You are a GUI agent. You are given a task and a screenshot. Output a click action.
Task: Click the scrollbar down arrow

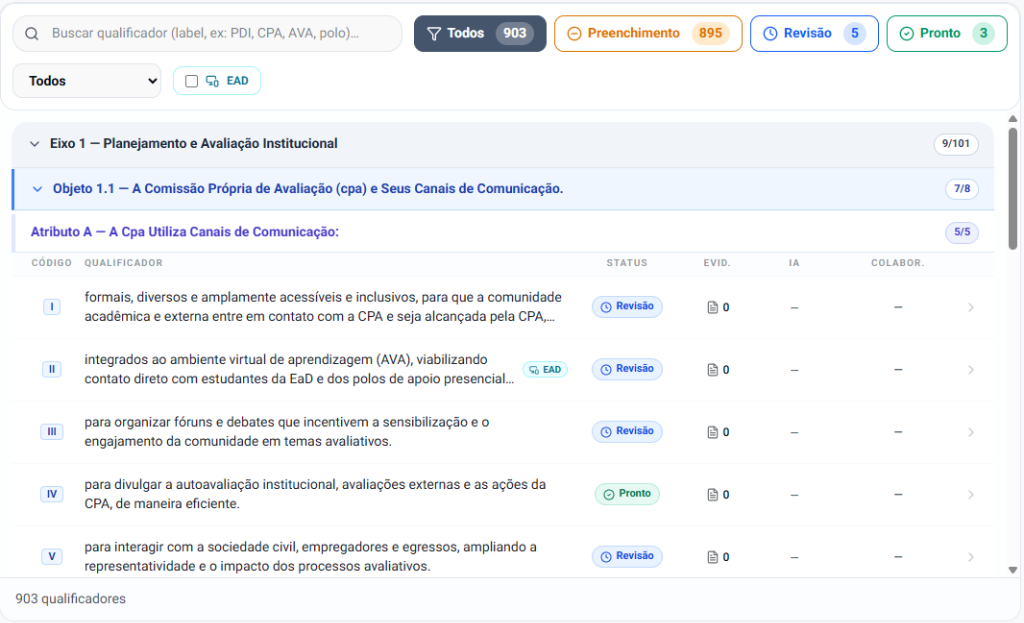pos(1013,570)
